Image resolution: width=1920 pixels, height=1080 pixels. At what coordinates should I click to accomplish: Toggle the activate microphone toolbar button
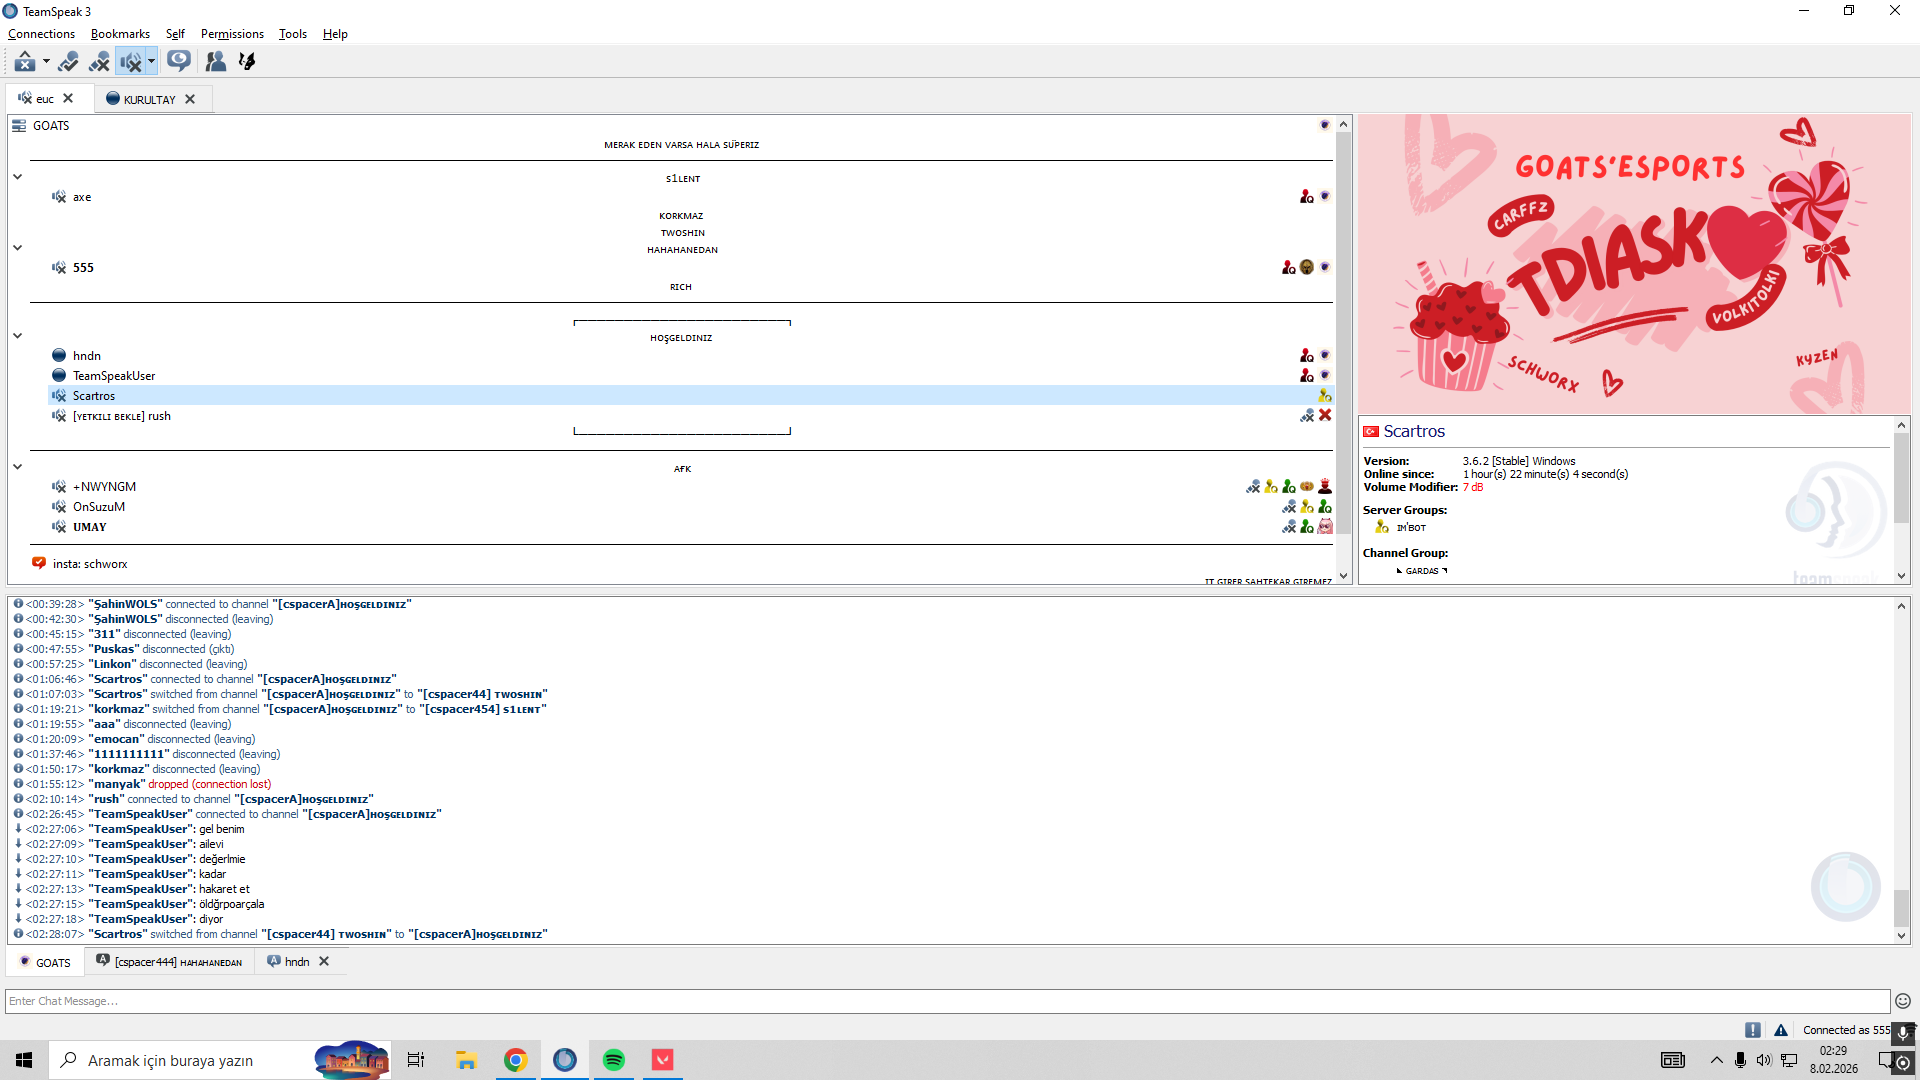point(68,62)
